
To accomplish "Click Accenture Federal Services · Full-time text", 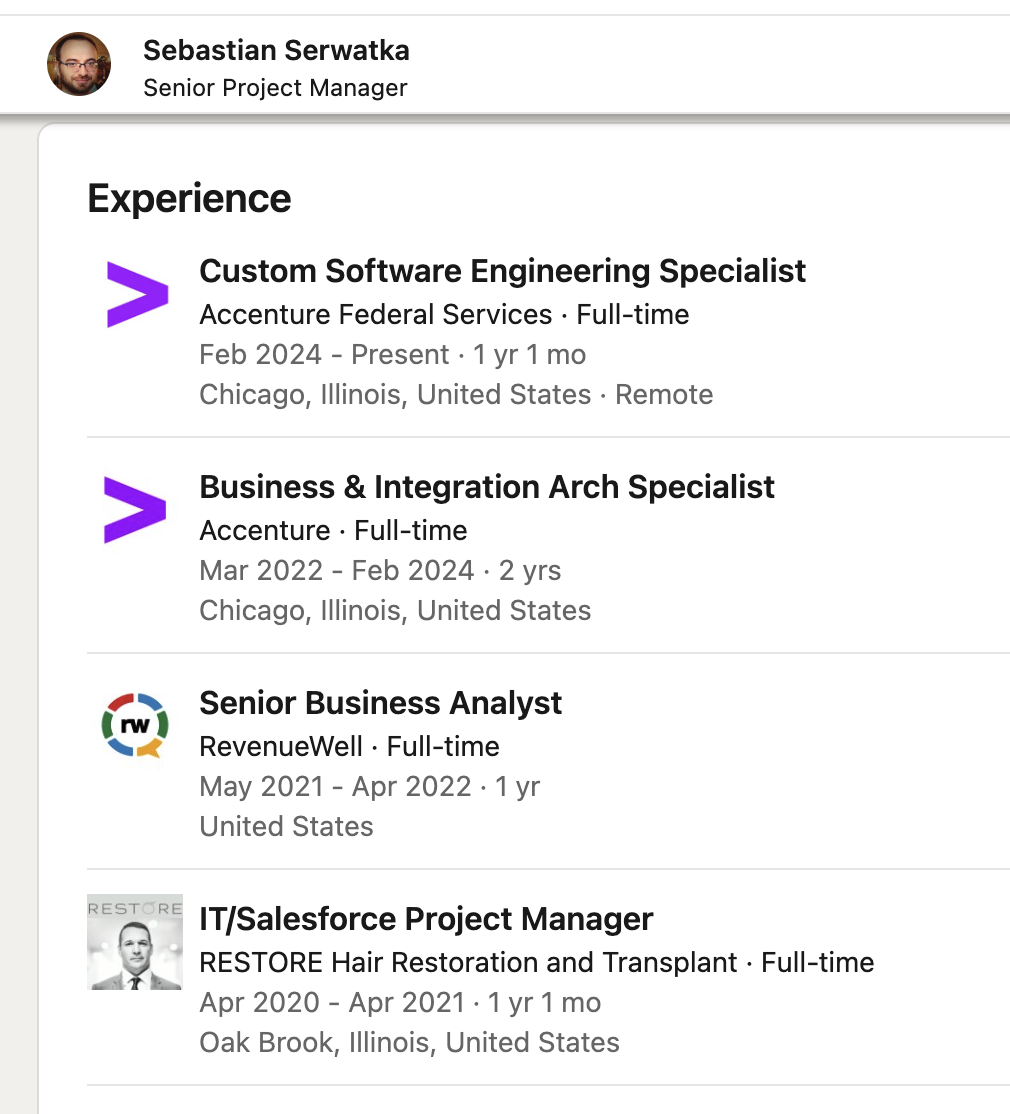I will (x=444, y=315).
